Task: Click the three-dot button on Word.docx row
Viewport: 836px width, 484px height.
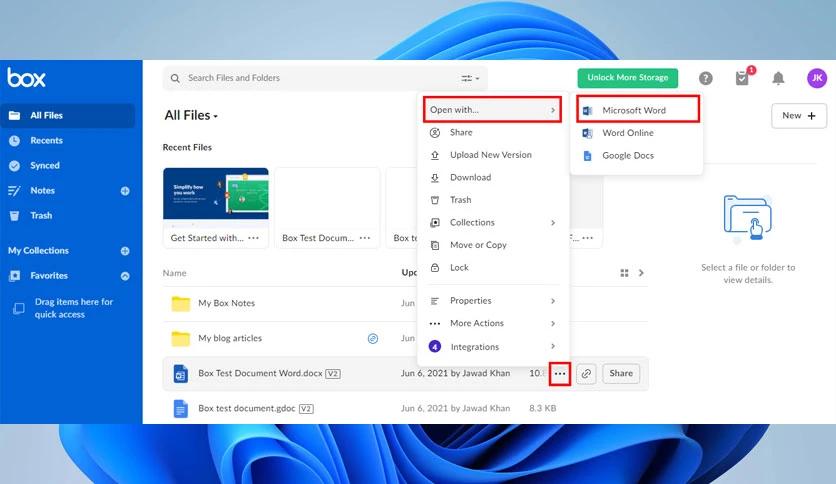Action: click(560, 374)
